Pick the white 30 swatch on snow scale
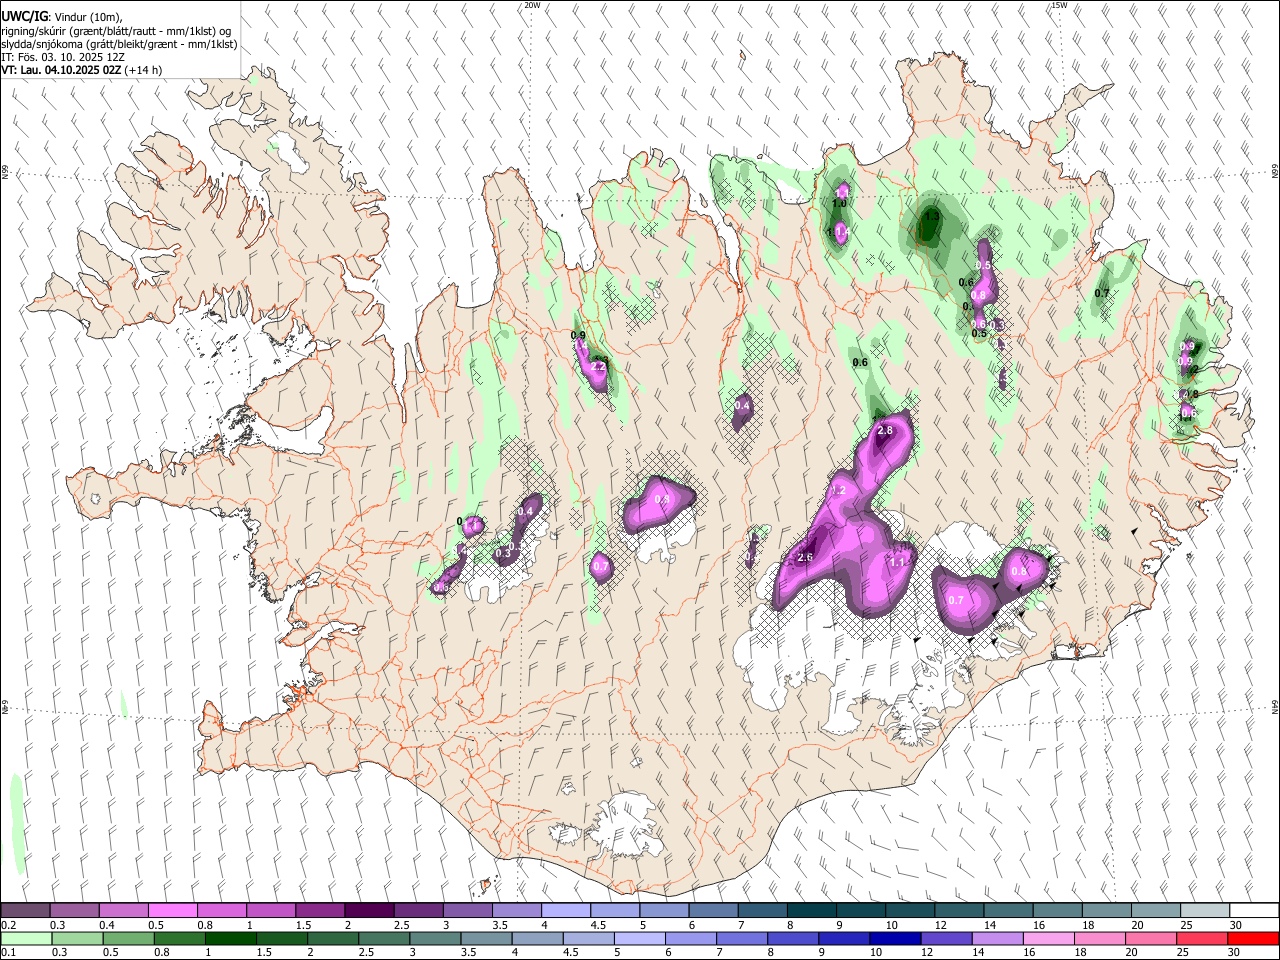This screenshot has height=960, width=1280. click(1253, 910)
